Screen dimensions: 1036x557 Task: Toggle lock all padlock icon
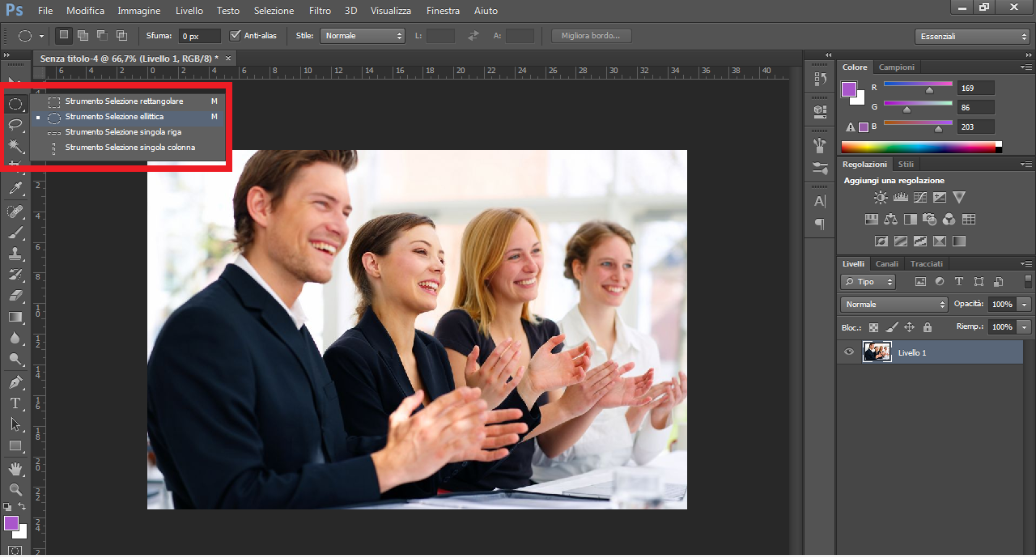pos(927,327)
